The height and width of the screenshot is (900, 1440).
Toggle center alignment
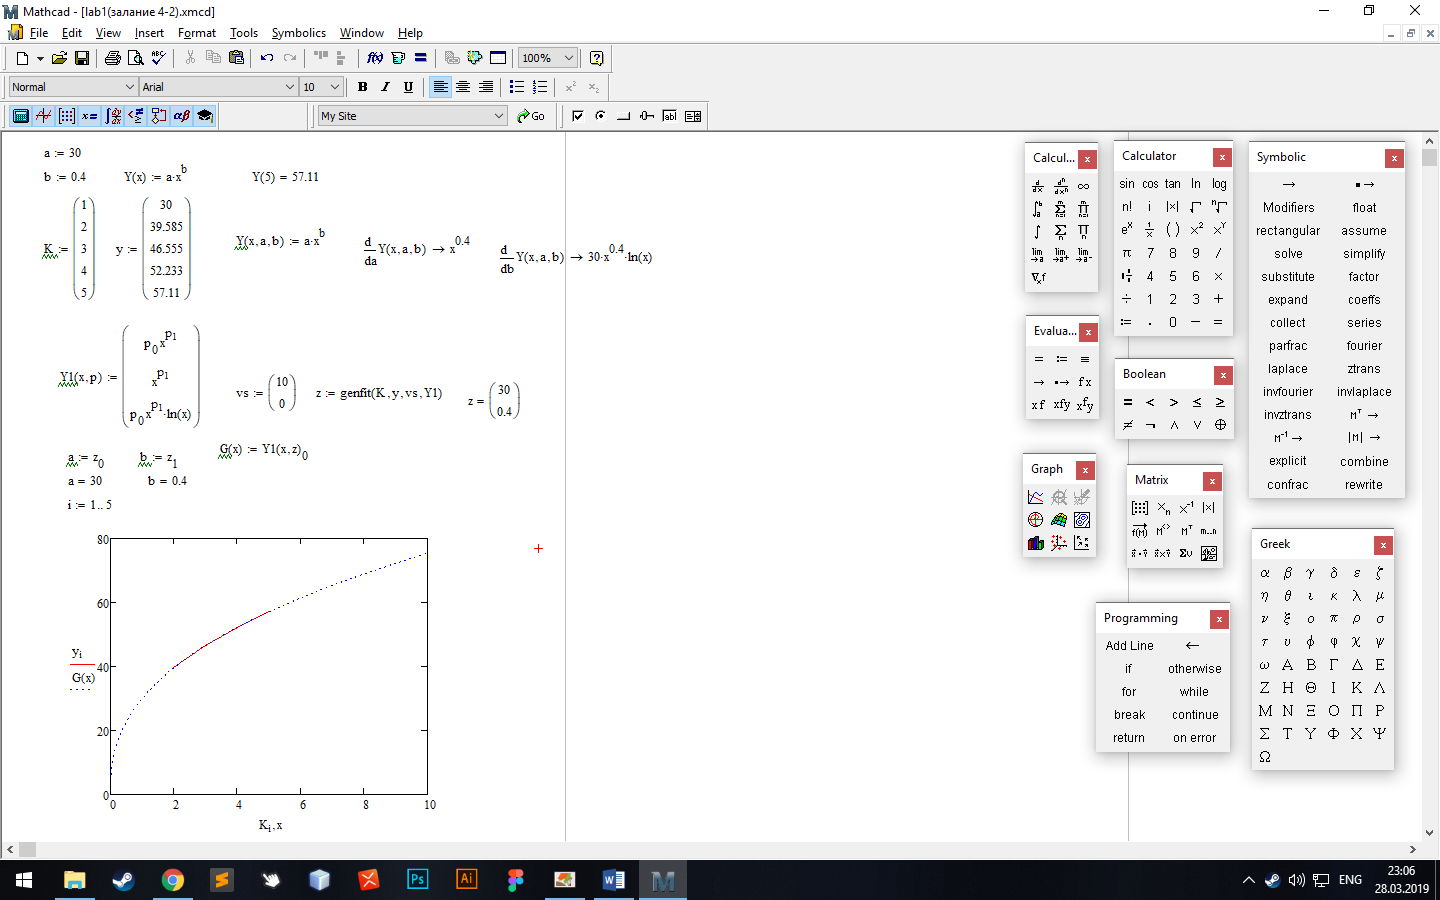463,87
